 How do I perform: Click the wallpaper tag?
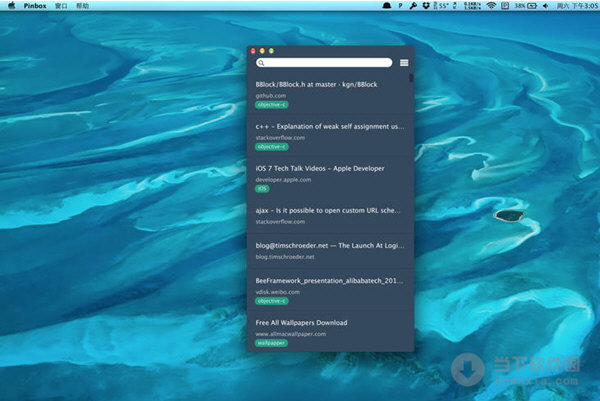(x=271, y=343)
